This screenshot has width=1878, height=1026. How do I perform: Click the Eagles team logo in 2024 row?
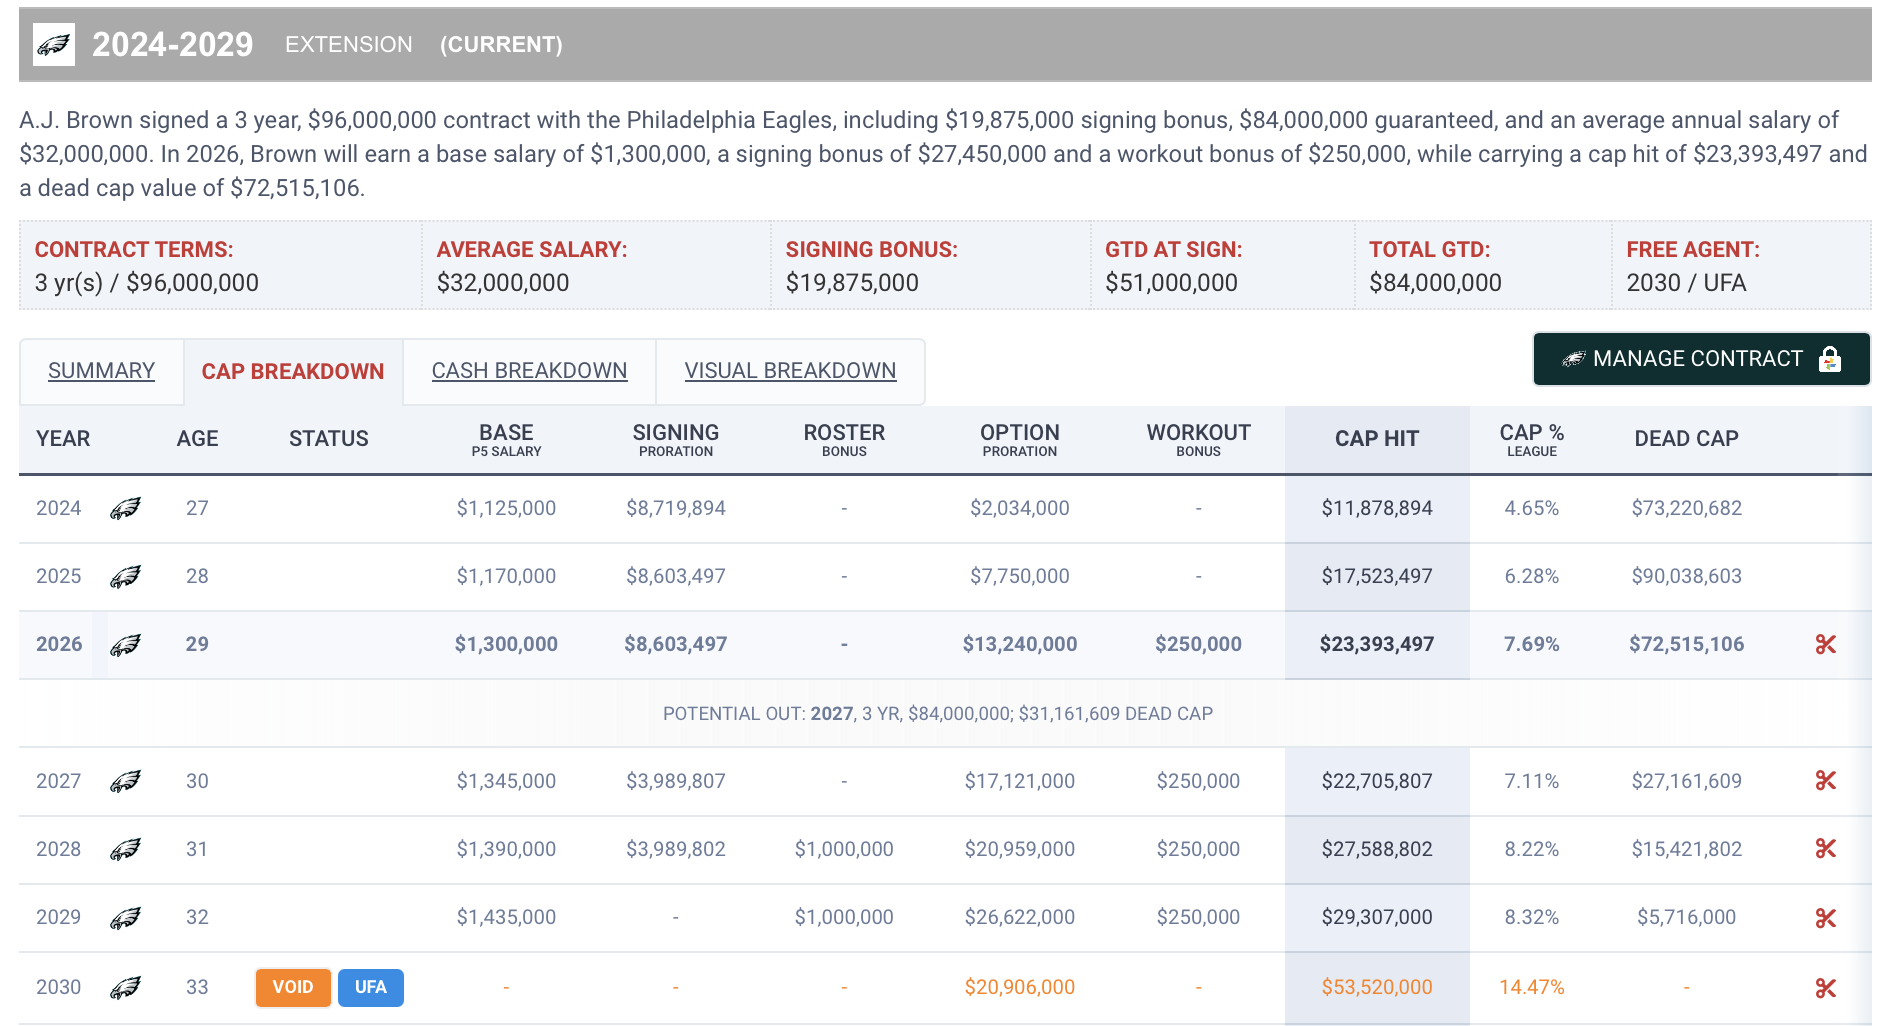pyautogui.click(x=125, y=509)
